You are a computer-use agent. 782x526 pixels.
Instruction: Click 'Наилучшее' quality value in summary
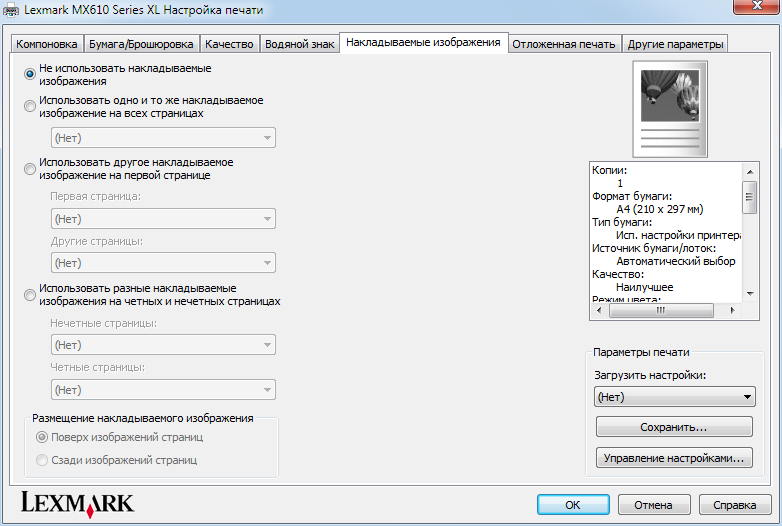coord(644,287)
